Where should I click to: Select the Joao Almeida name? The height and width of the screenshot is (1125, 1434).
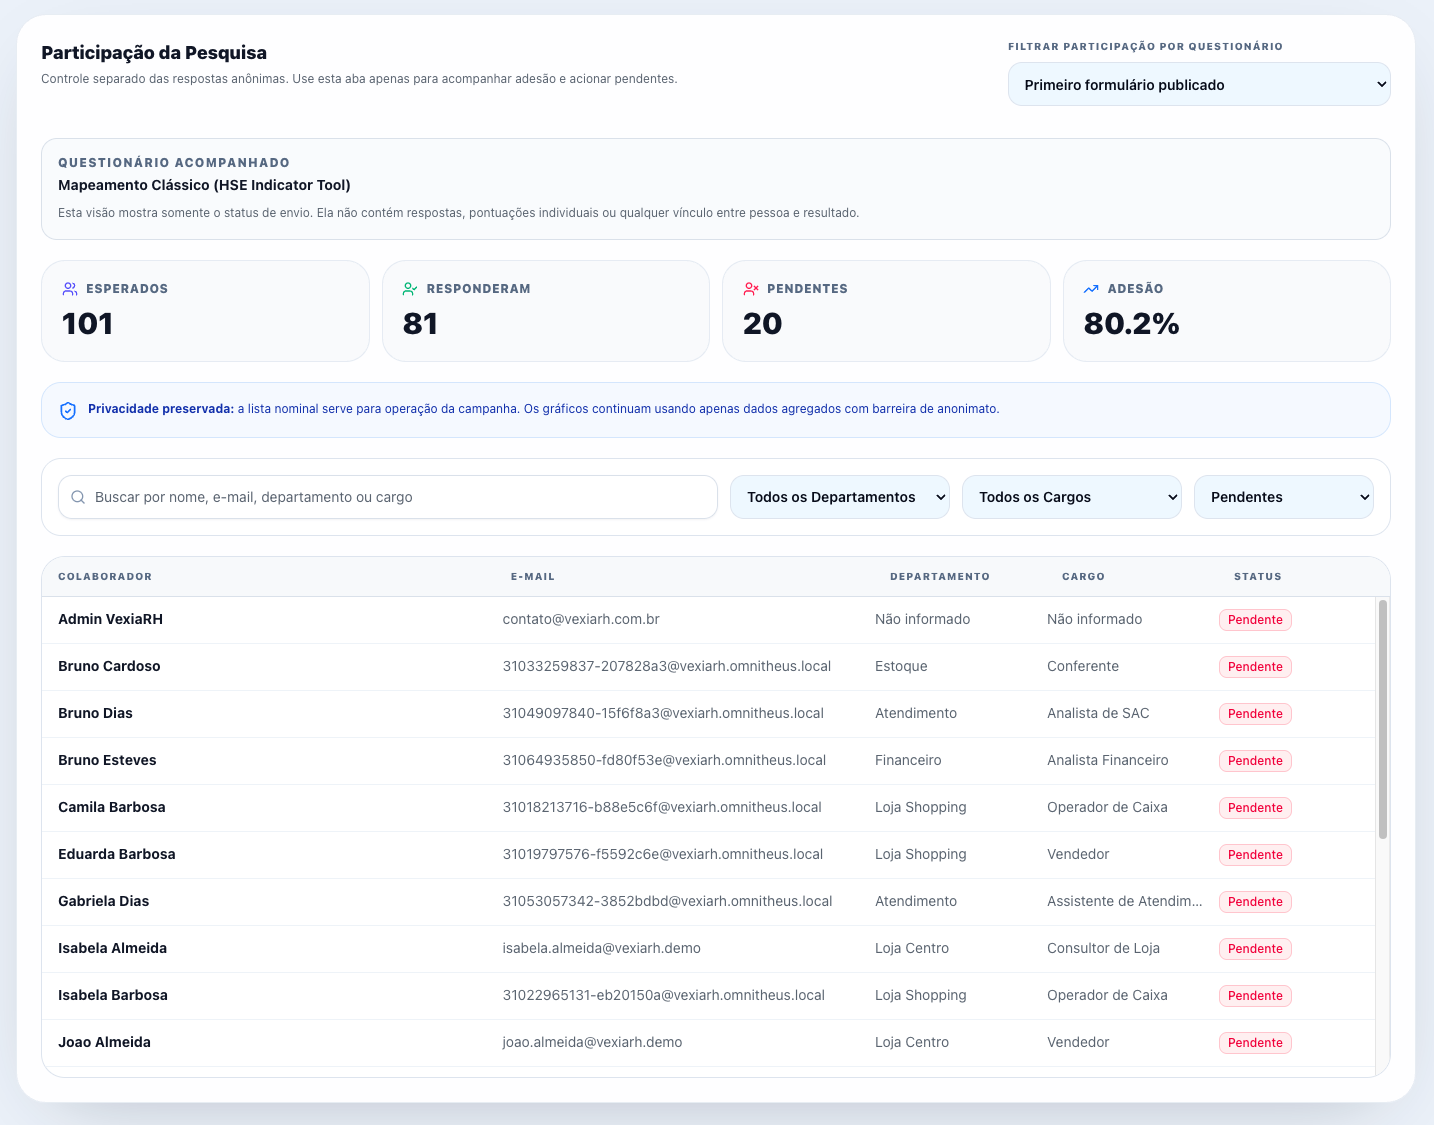click(105, 1042)
